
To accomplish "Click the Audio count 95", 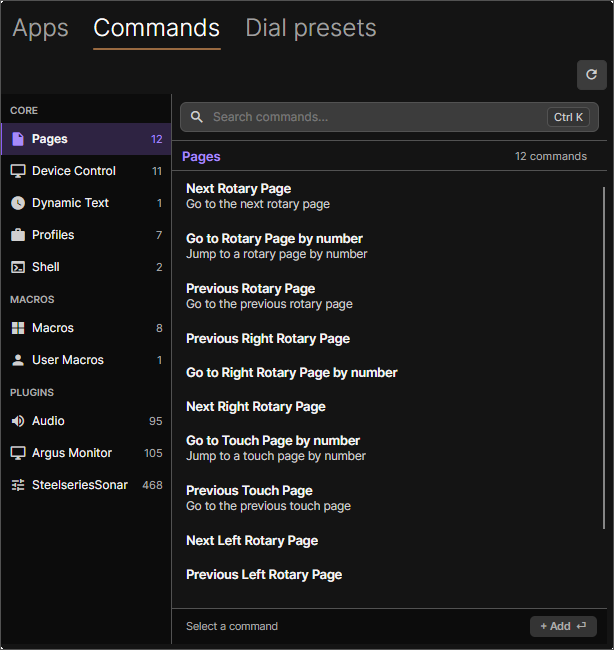I will (x=155, y=421).
